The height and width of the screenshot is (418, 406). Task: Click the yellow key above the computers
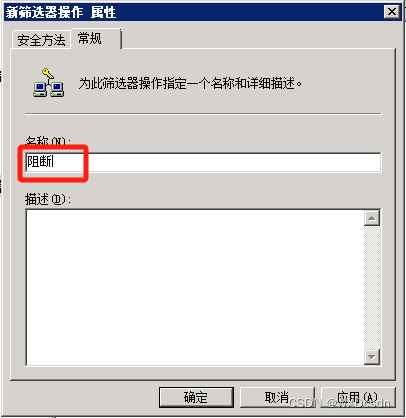click(x=47, y=73)
